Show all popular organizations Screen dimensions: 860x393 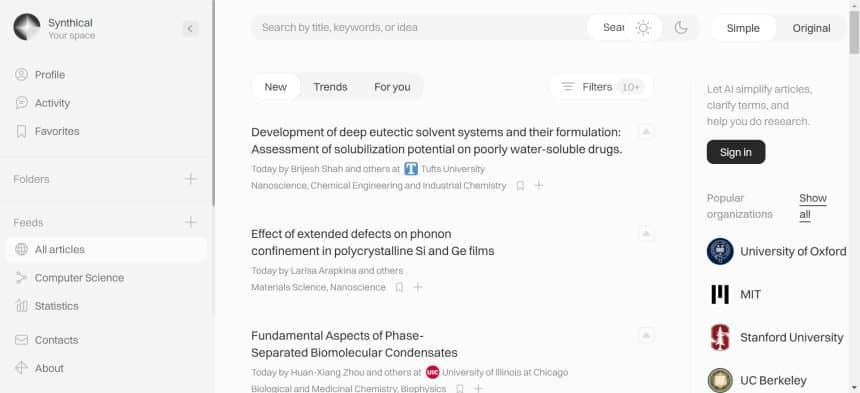(x=812, y=206)
